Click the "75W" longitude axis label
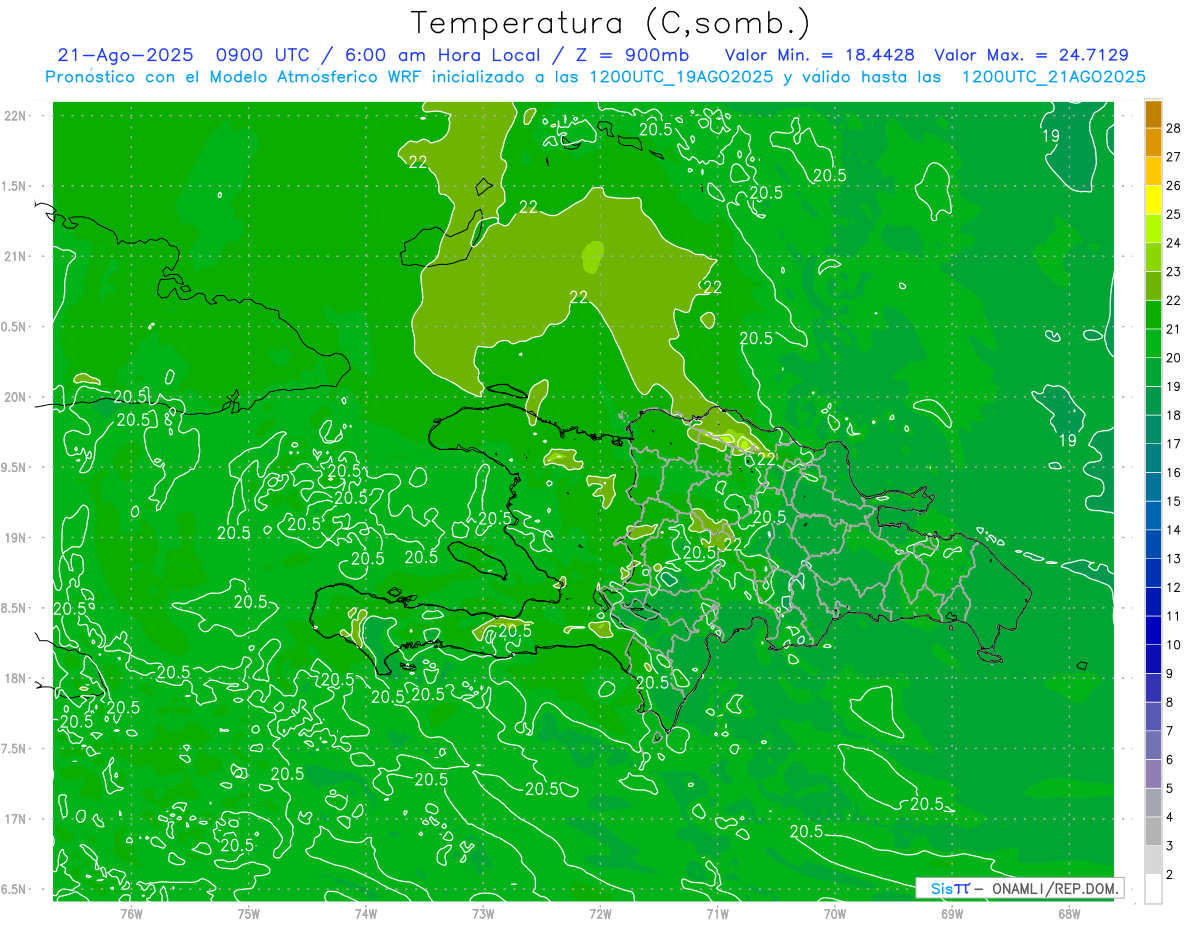The width and height of the screenshot is (1200, 927). click(x=249, y=913)
